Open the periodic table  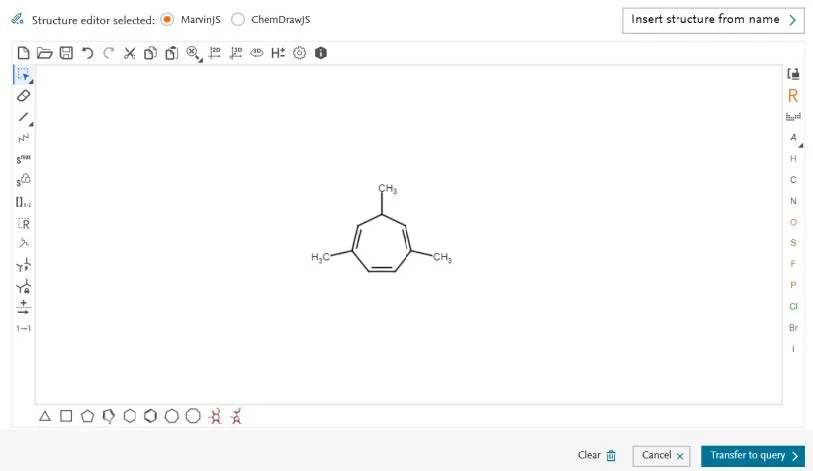pos(793,117)
